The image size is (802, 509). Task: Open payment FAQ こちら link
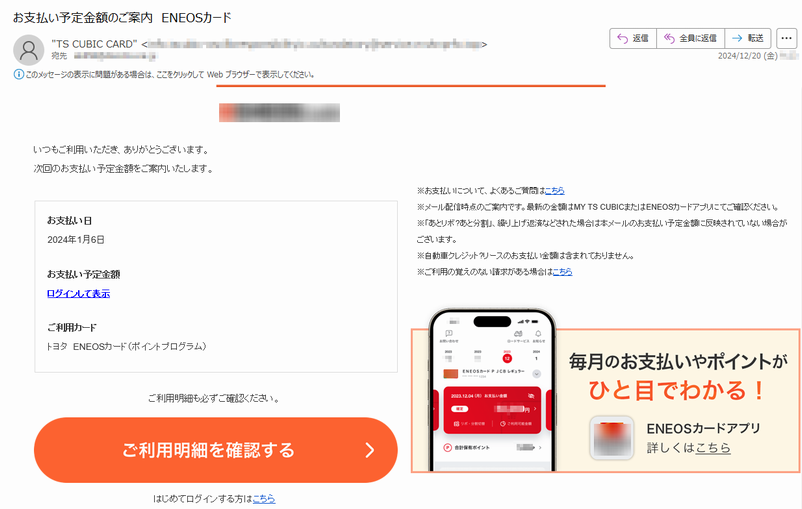[554, 191]
